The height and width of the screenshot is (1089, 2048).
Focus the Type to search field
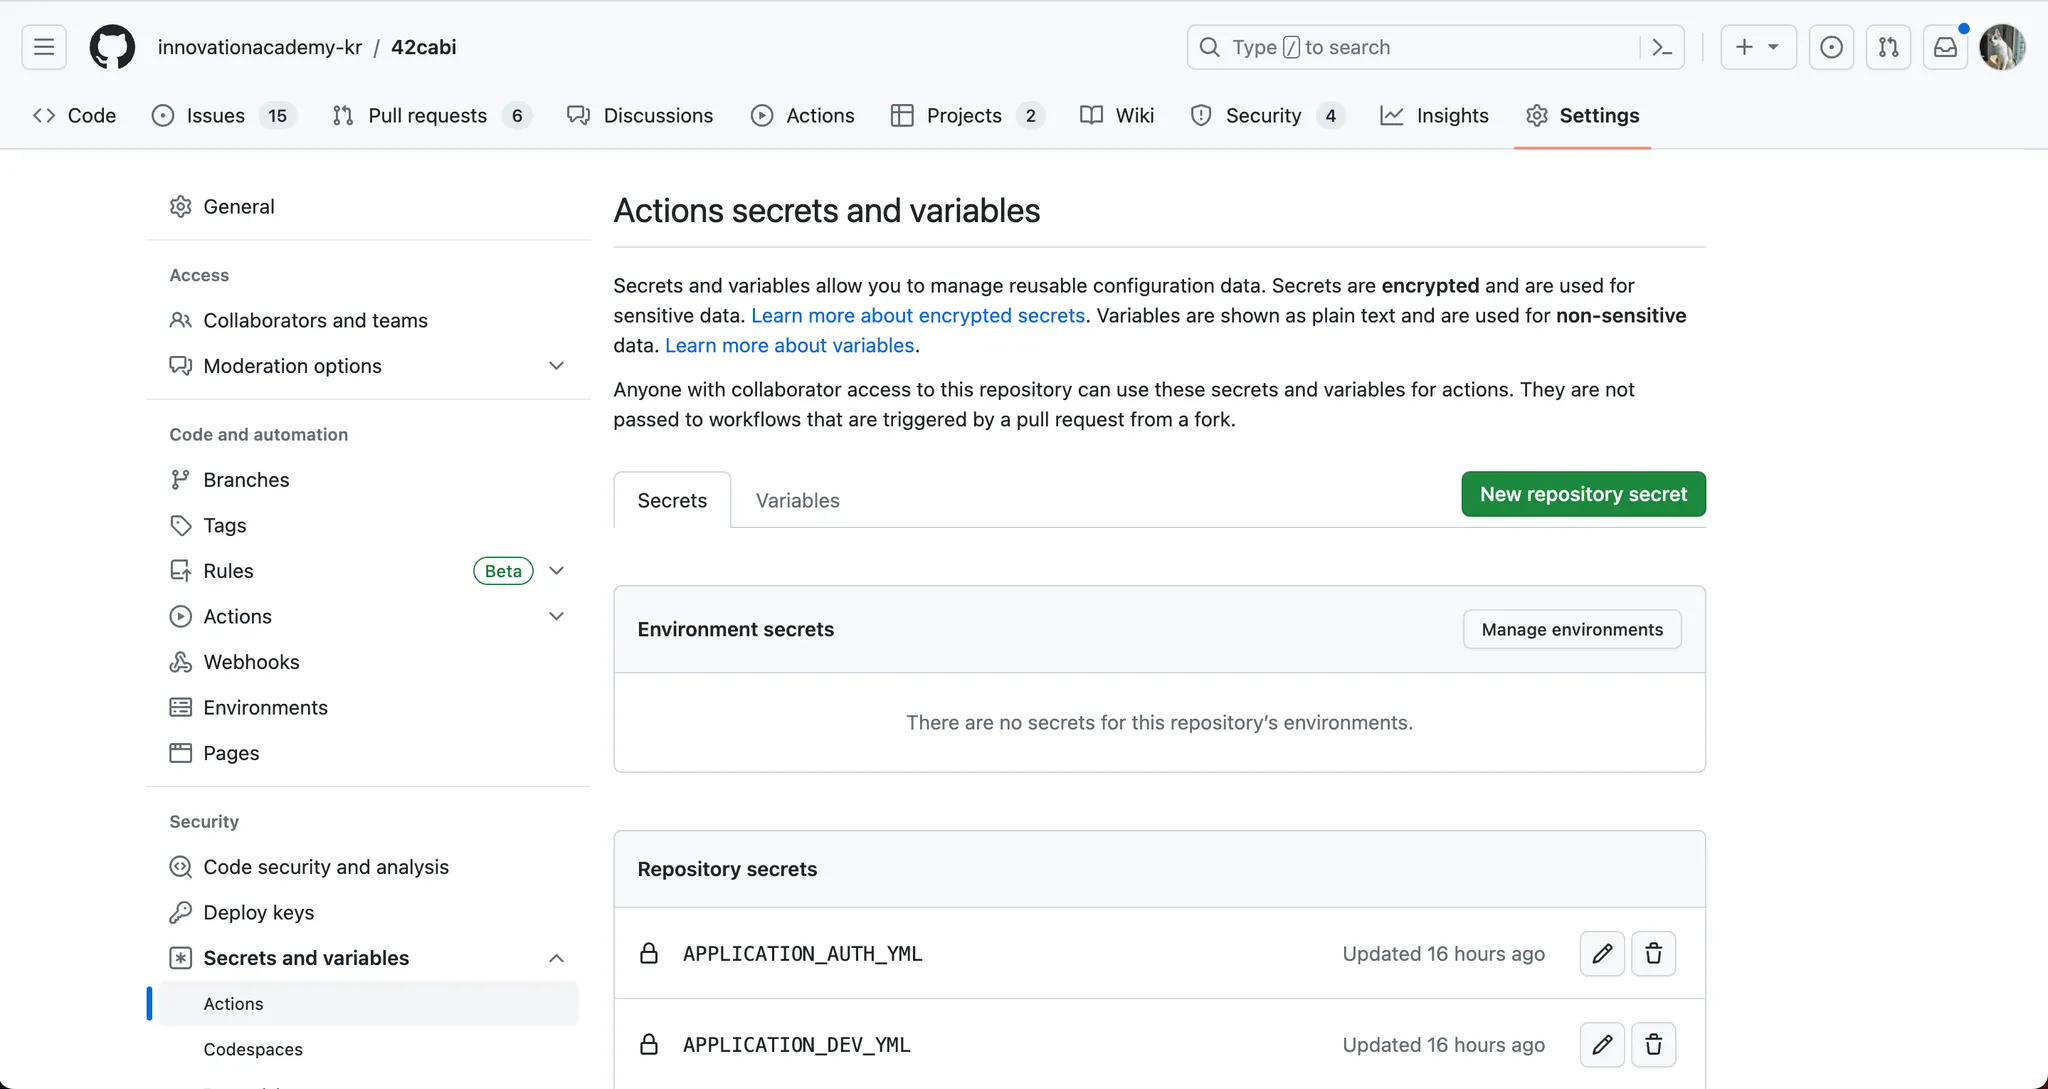tap(1420, 47)
